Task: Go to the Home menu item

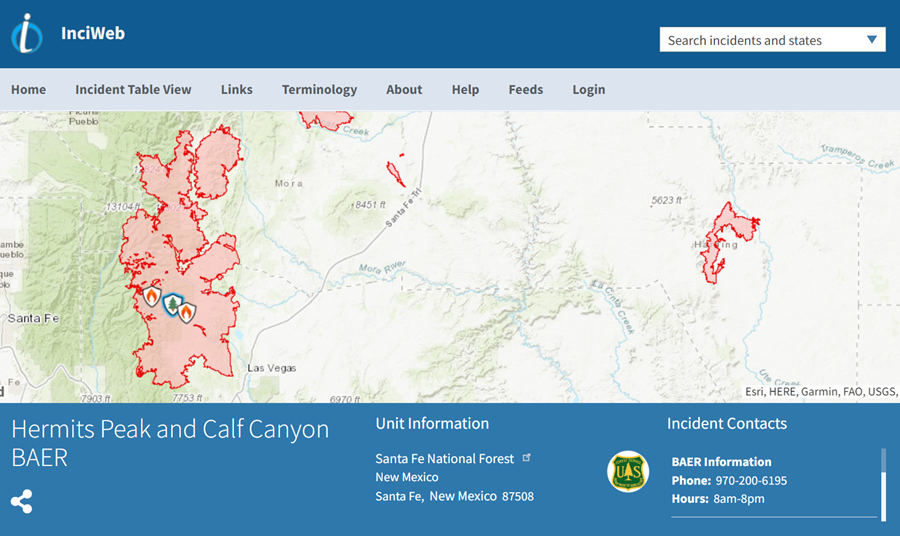Action: click(28, 89)
